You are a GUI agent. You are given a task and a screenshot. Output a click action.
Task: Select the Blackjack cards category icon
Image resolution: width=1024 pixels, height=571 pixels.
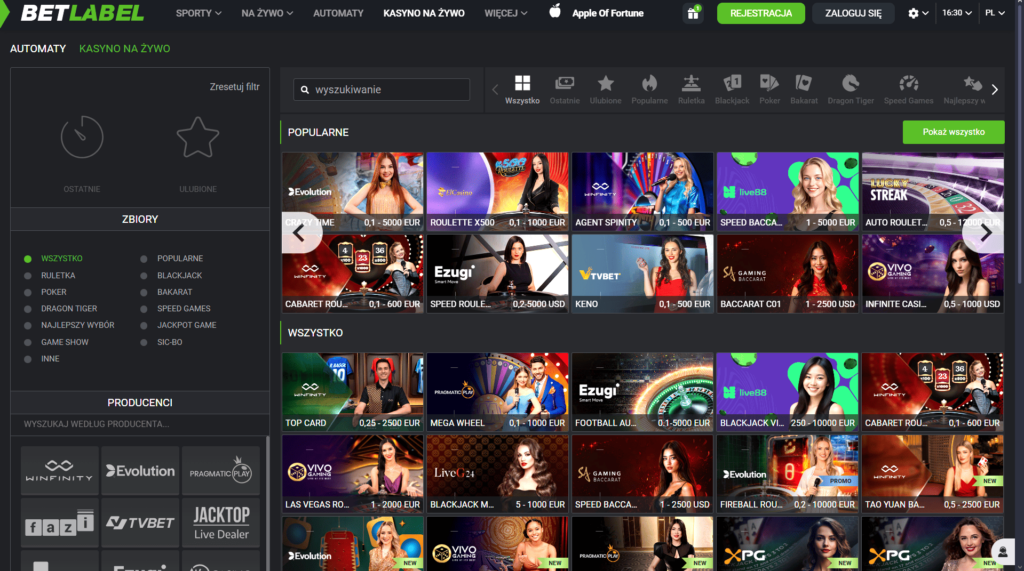(732, 84)
